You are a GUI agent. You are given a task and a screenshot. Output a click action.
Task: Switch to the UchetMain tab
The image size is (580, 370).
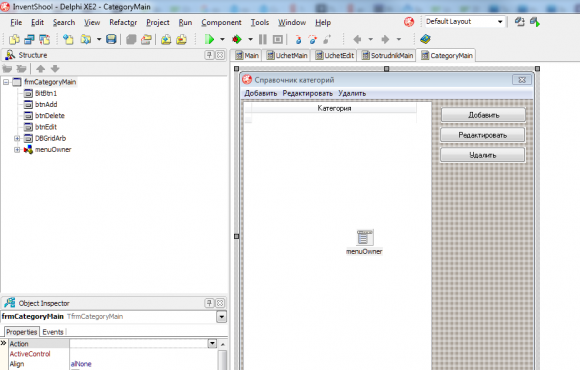(287, 56)
